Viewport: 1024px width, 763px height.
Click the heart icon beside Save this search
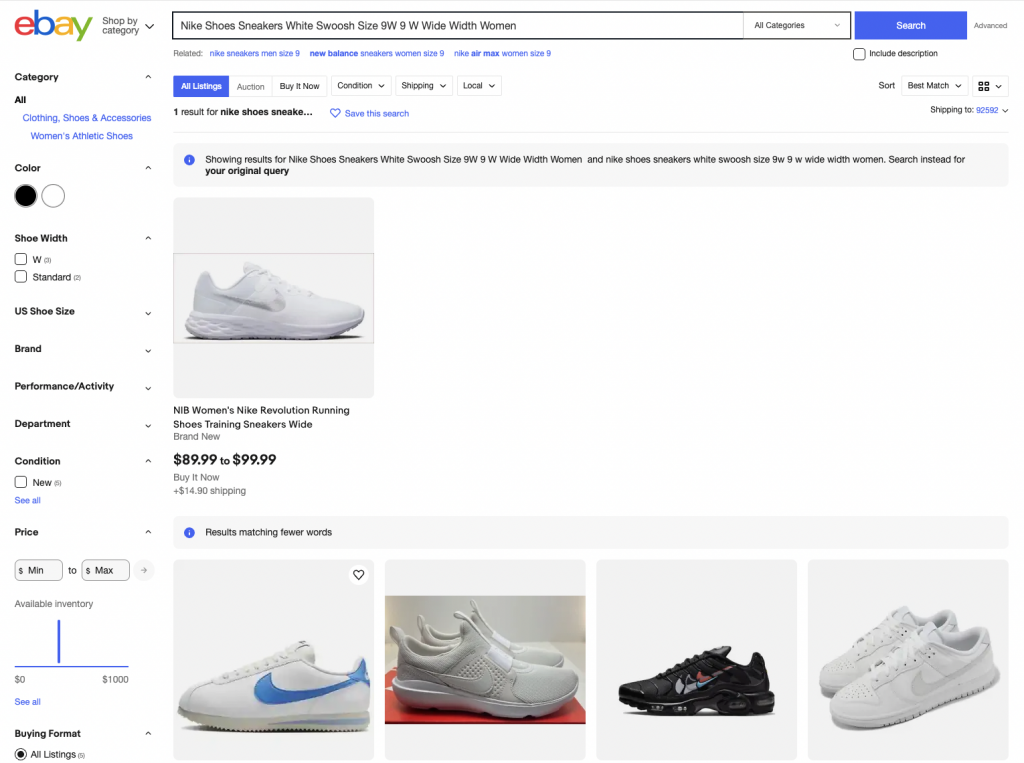(335, 113)
